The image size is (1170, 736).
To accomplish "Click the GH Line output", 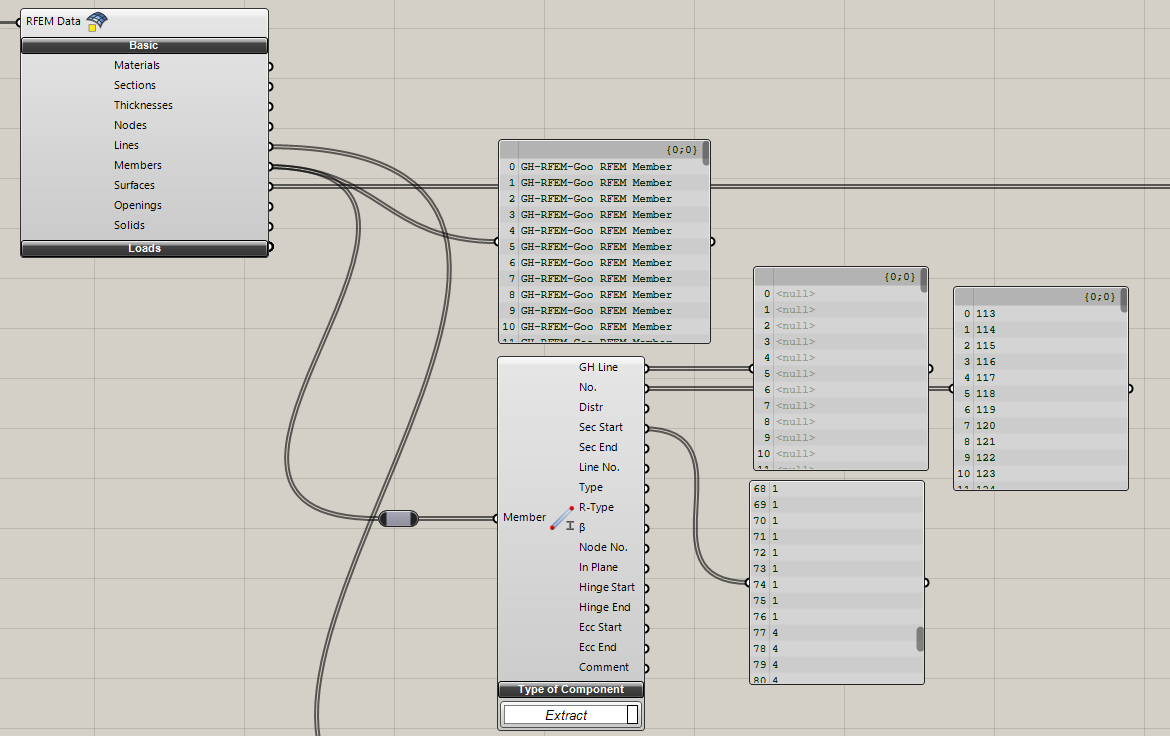I will point(598,367).
